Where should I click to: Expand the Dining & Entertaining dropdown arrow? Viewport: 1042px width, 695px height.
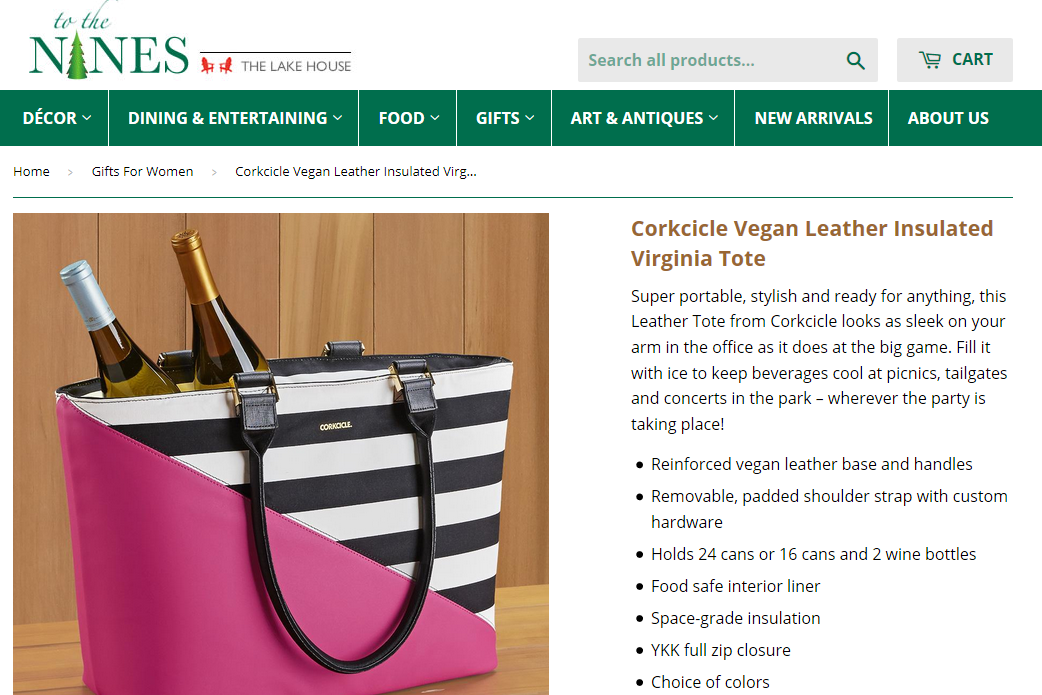click(338, 118)
